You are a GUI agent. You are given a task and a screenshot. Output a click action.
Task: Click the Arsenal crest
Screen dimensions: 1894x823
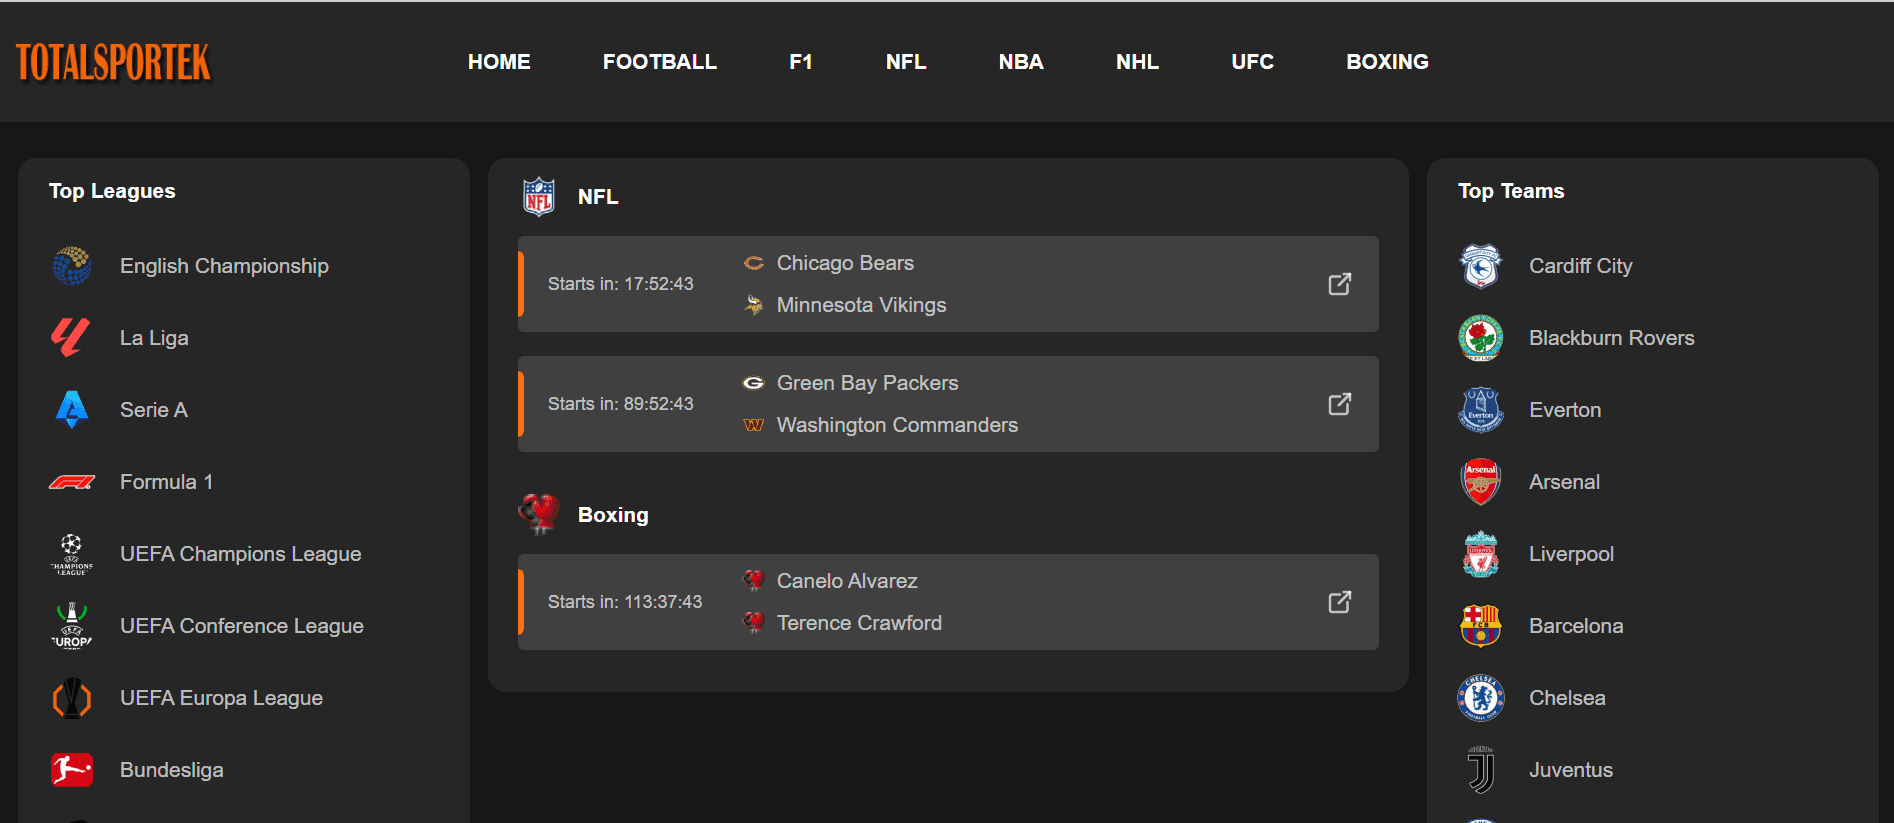1481,482
